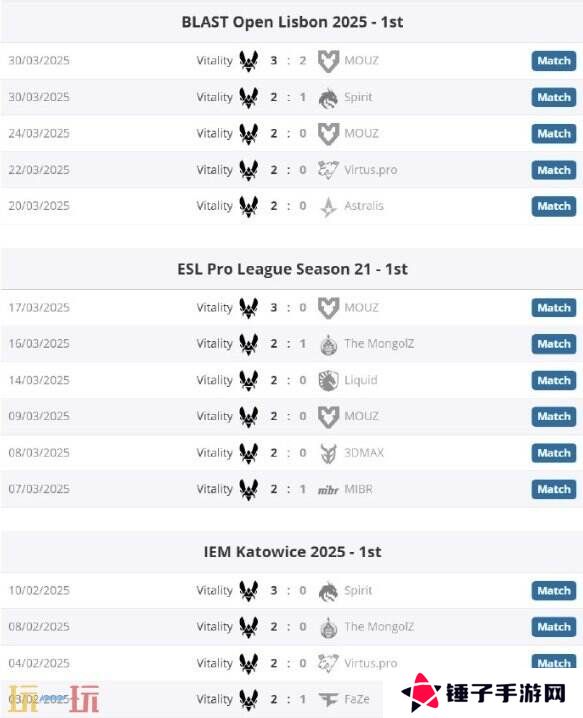View Match for the 10/02/2025 Spirit final

554,591
